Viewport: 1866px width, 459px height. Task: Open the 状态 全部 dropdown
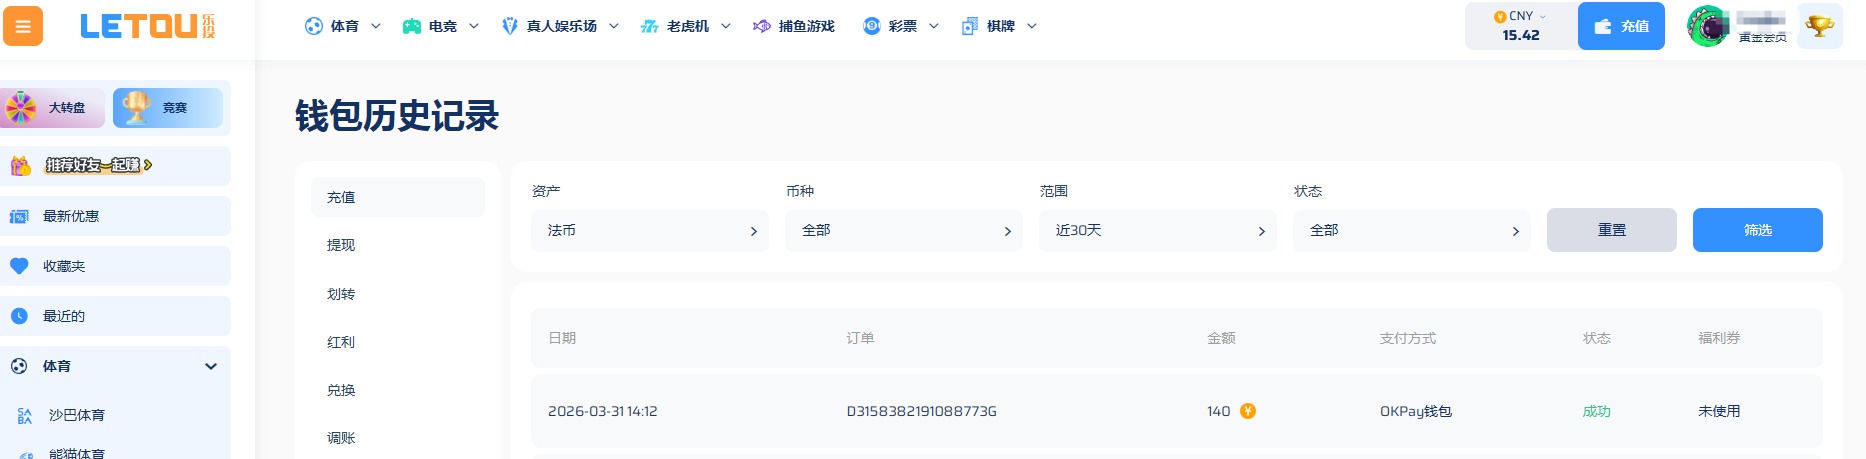point(1412,230)
